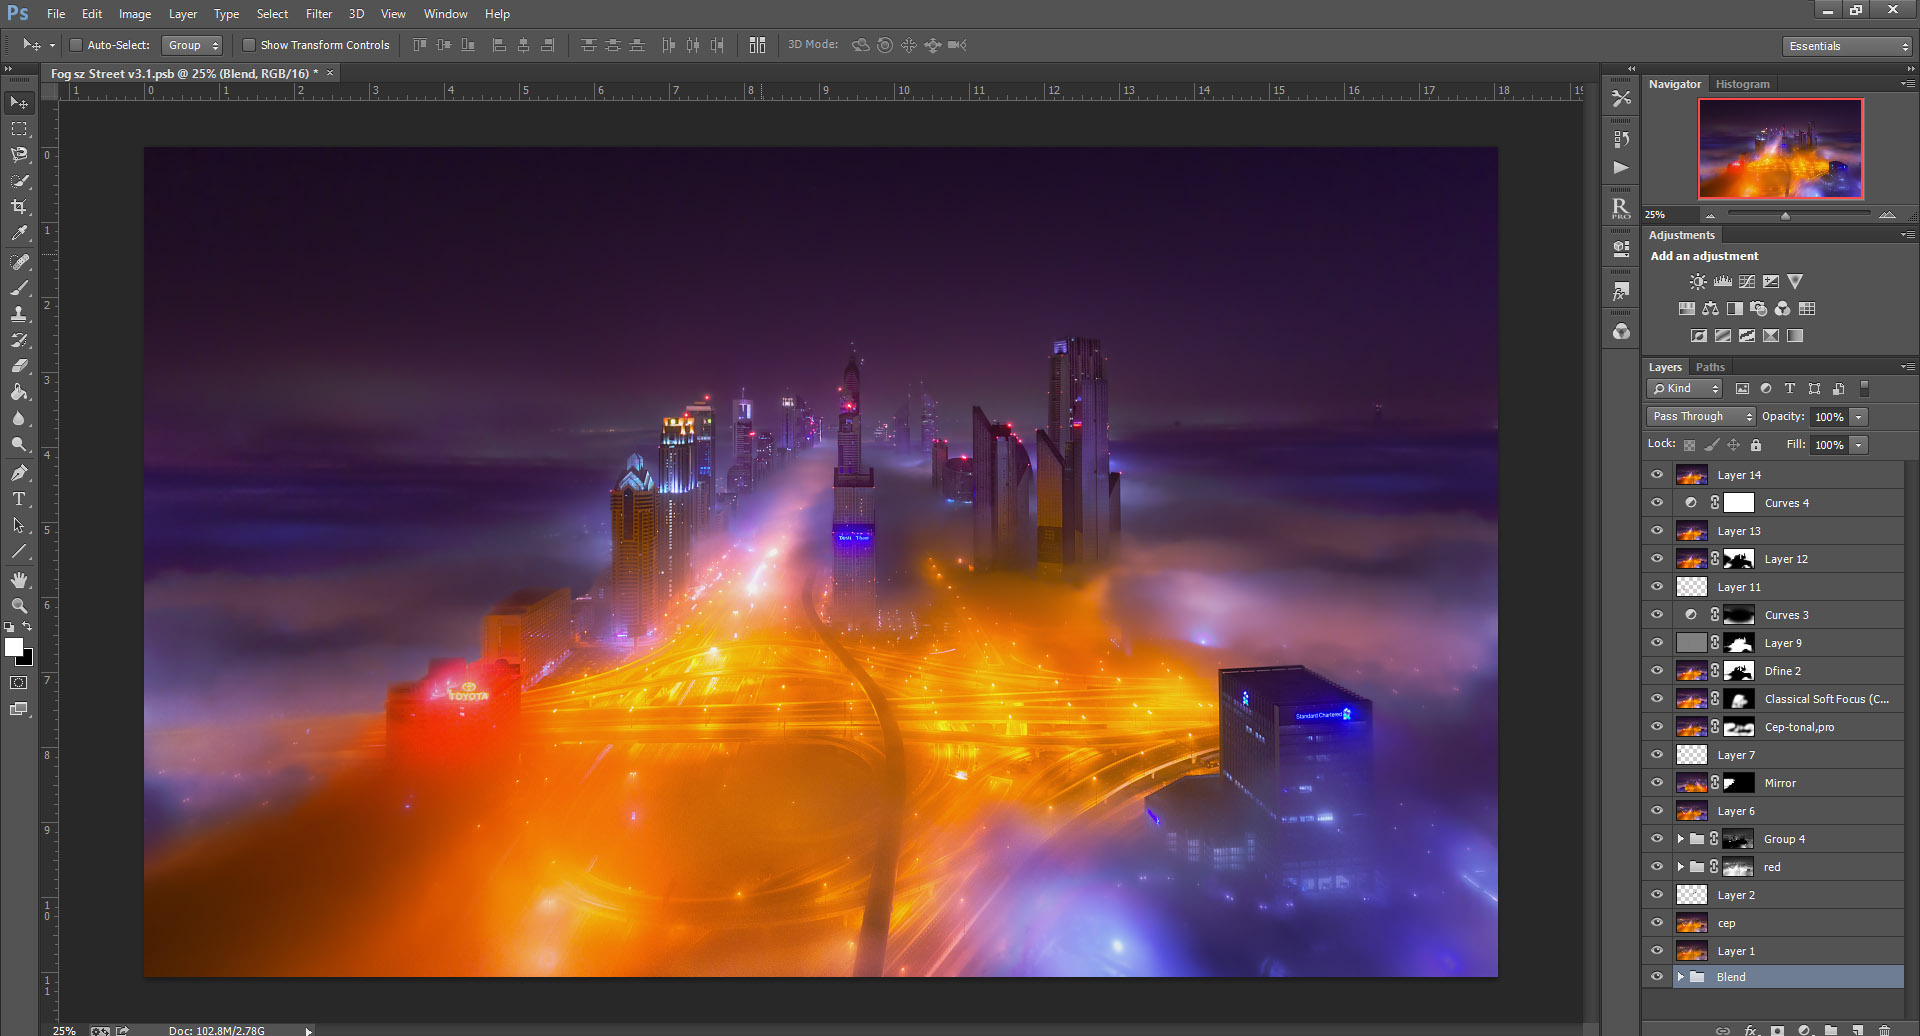Add a Photo Filter adjustment

tap(1759, 309)
